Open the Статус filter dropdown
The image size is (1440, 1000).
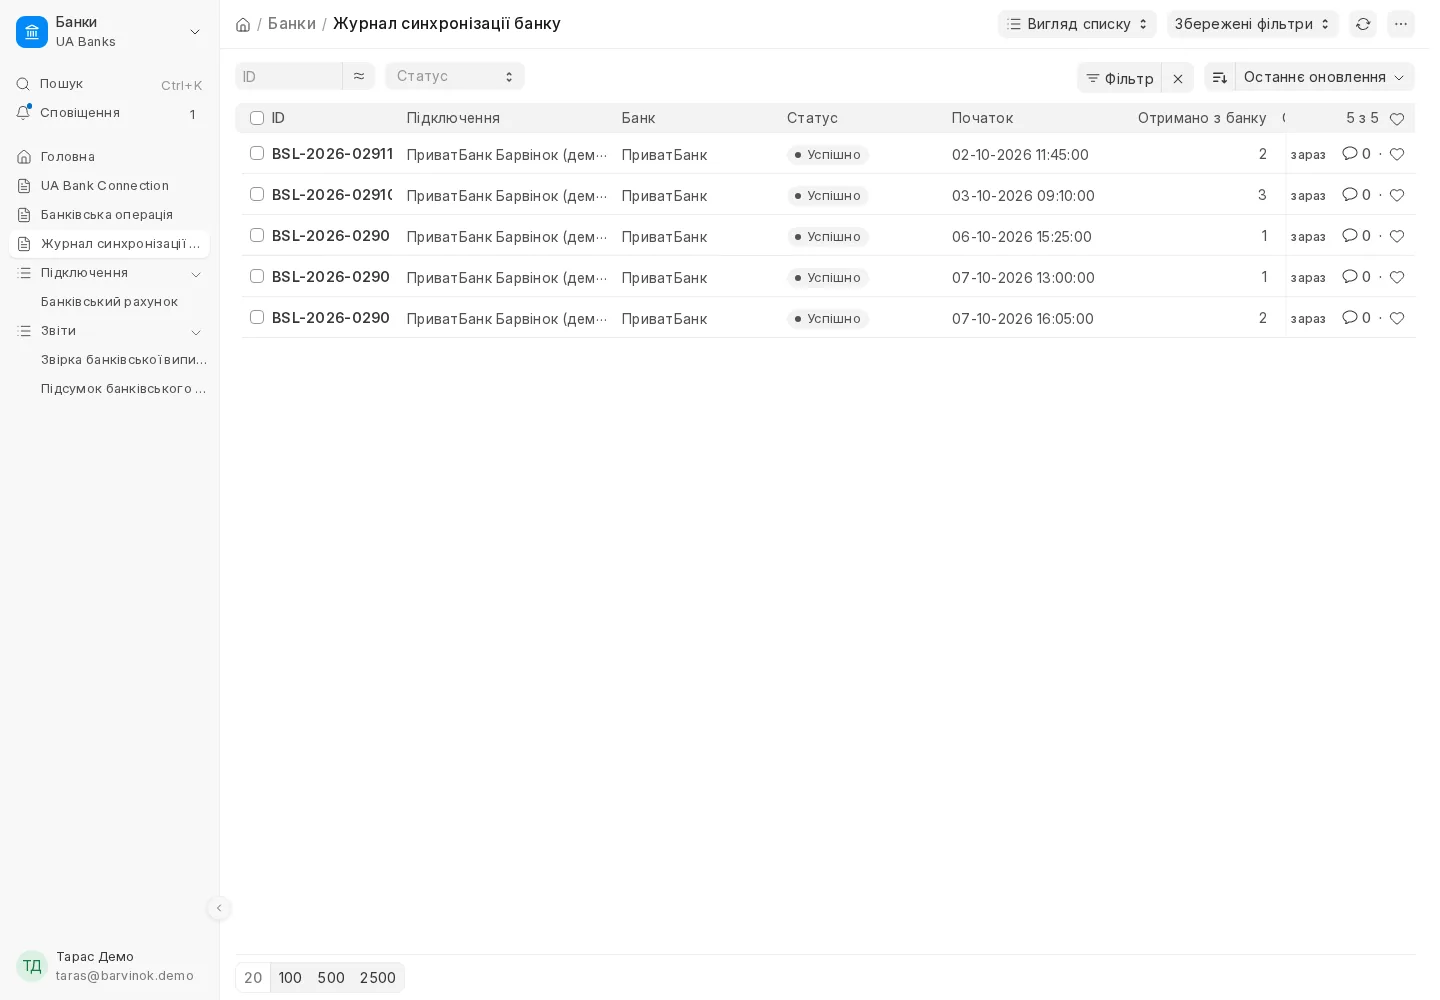[455, 76]
